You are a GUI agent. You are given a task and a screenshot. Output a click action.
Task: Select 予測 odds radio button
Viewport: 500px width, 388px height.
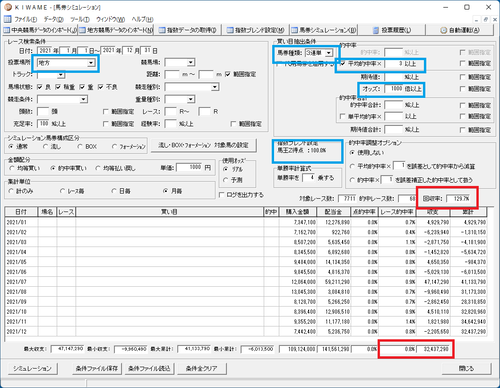(x=225, y=180)
